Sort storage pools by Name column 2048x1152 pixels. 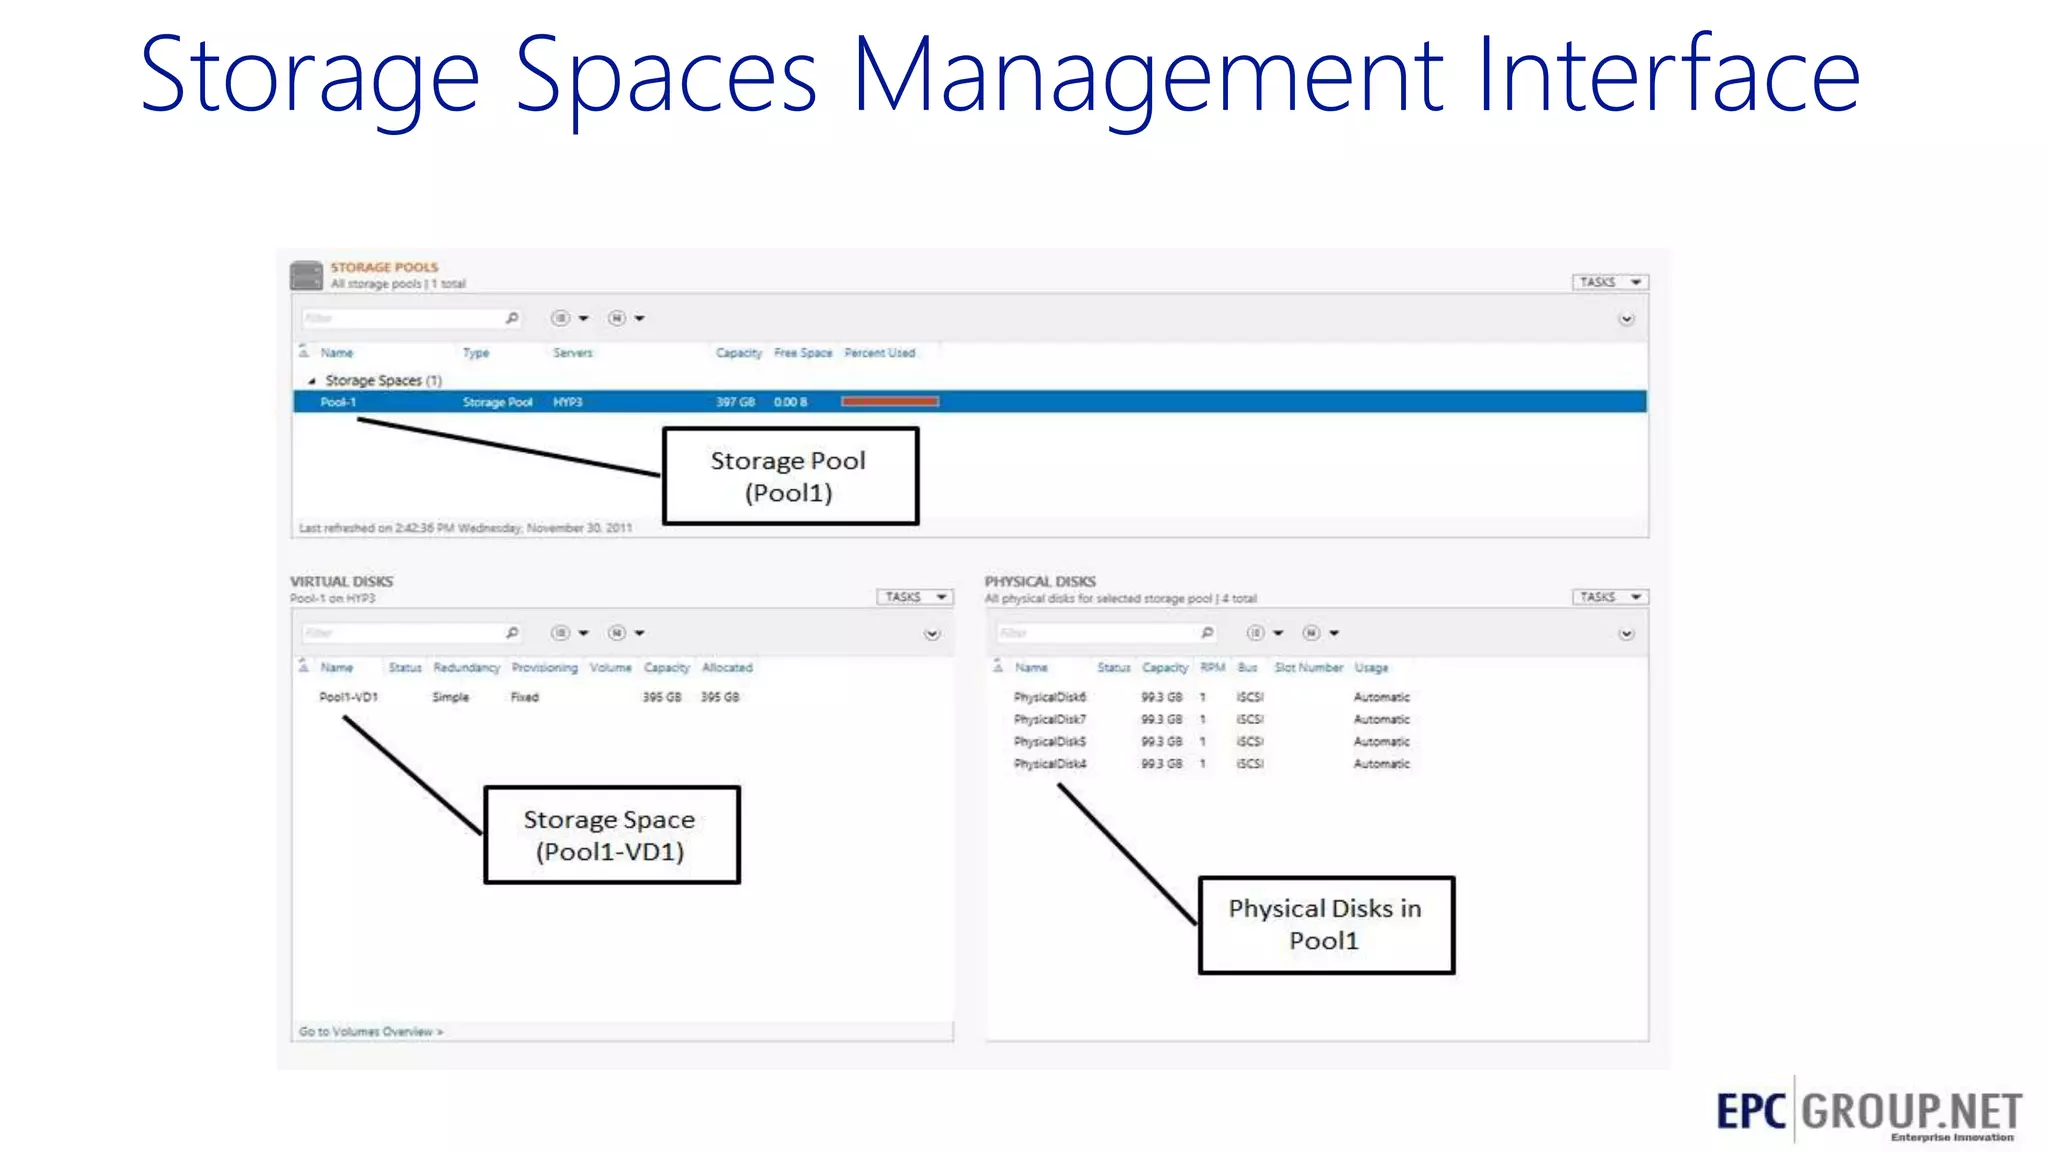337,353
